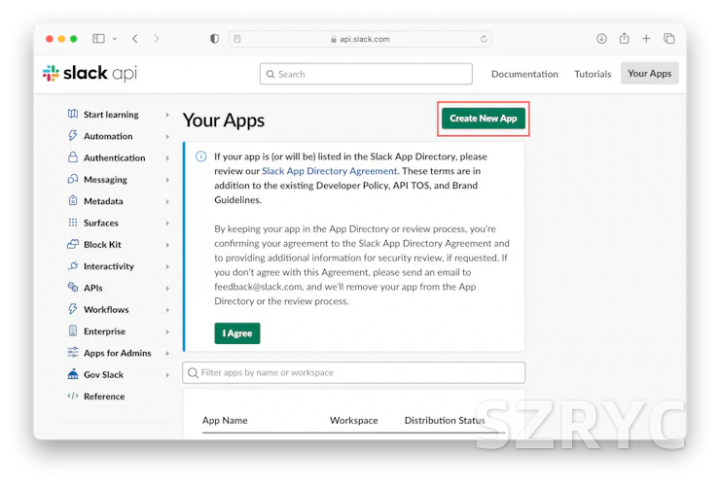The image size is (720, 484).
Task: Click the Filter apps by name field
Action: tap(354, 373)
